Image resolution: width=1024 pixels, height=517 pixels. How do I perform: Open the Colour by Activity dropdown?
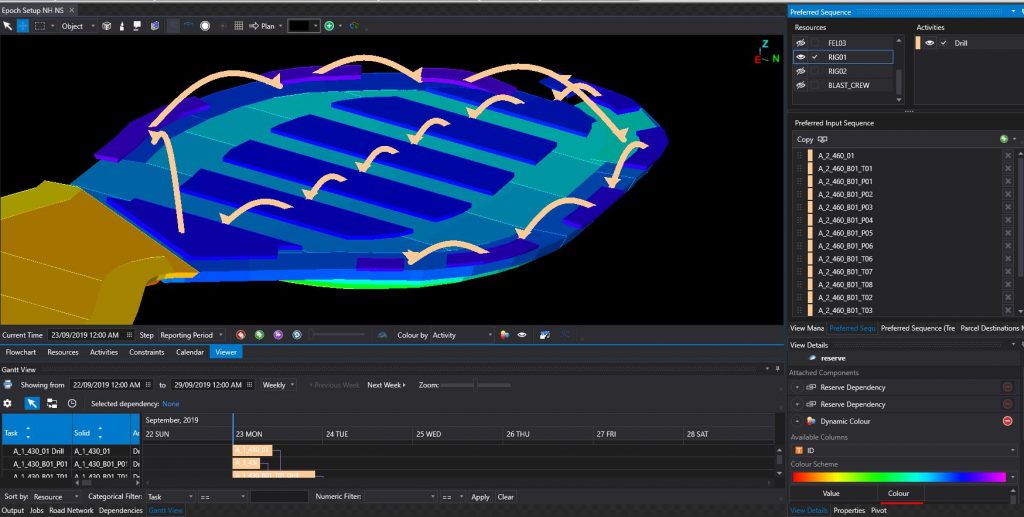[x=462, y=335]
